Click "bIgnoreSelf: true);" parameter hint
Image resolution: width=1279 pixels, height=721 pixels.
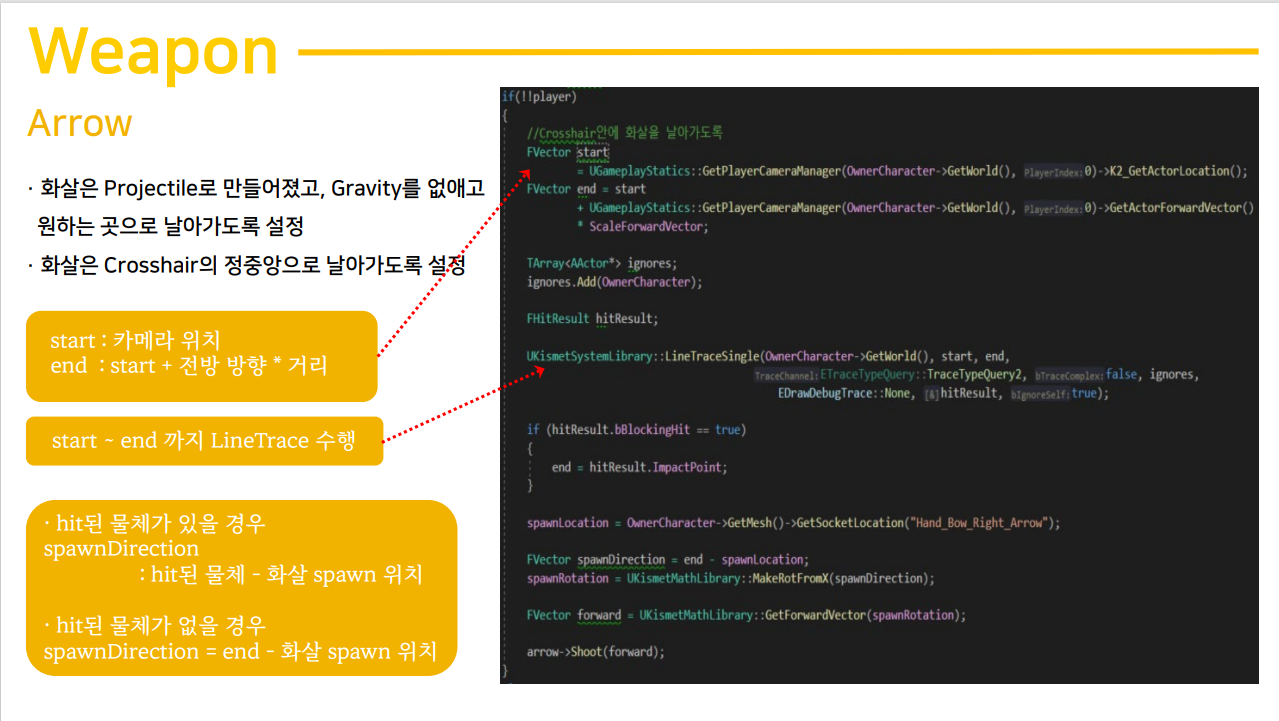pos(1060,393)
